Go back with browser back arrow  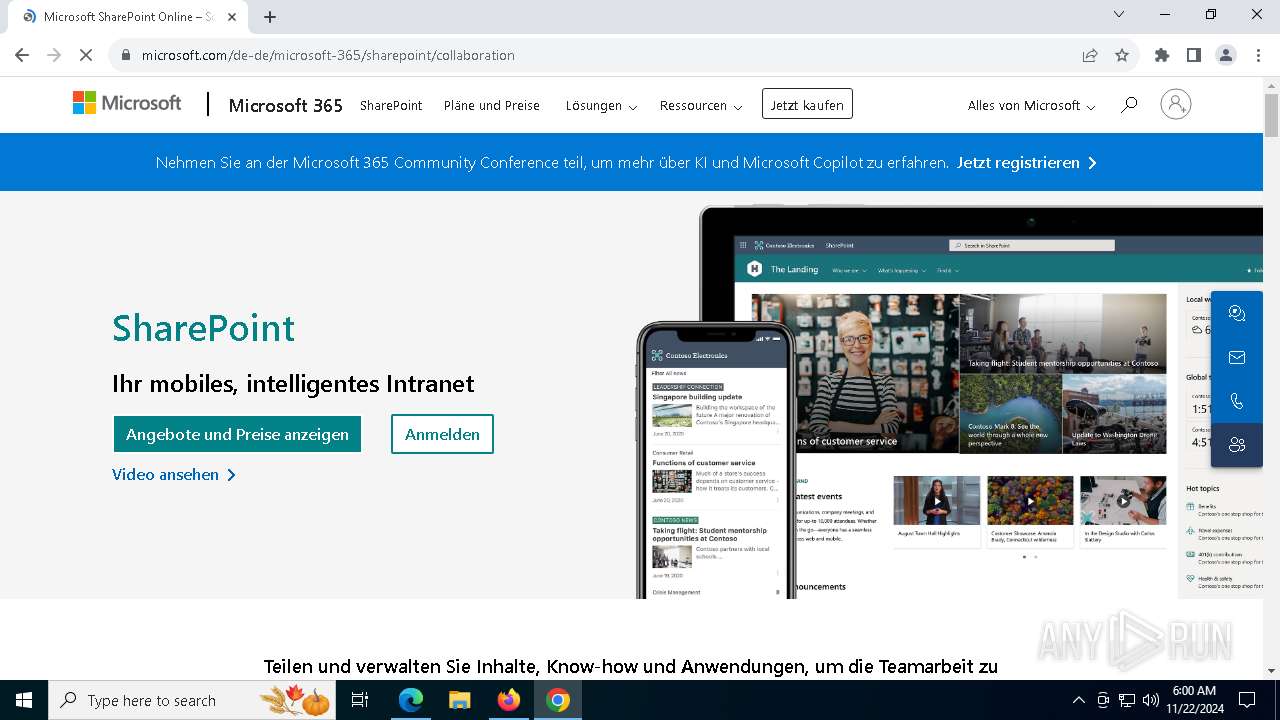(22, 55)
